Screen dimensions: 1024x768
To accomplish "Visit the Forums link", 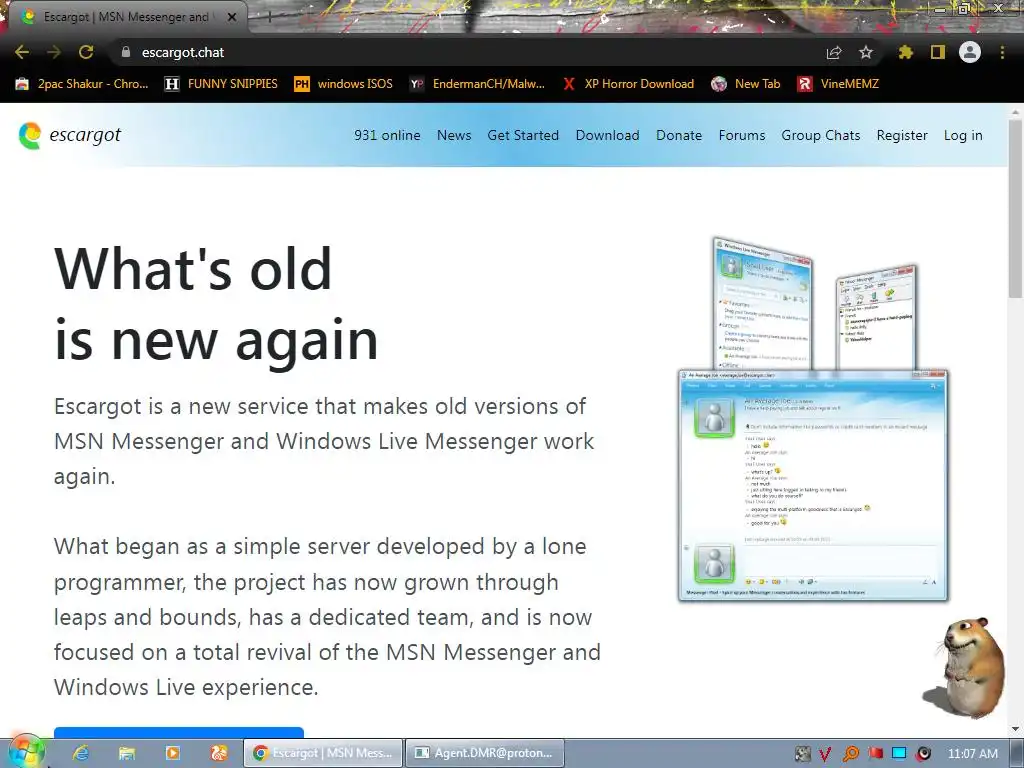I will click(x=742, y=135).
